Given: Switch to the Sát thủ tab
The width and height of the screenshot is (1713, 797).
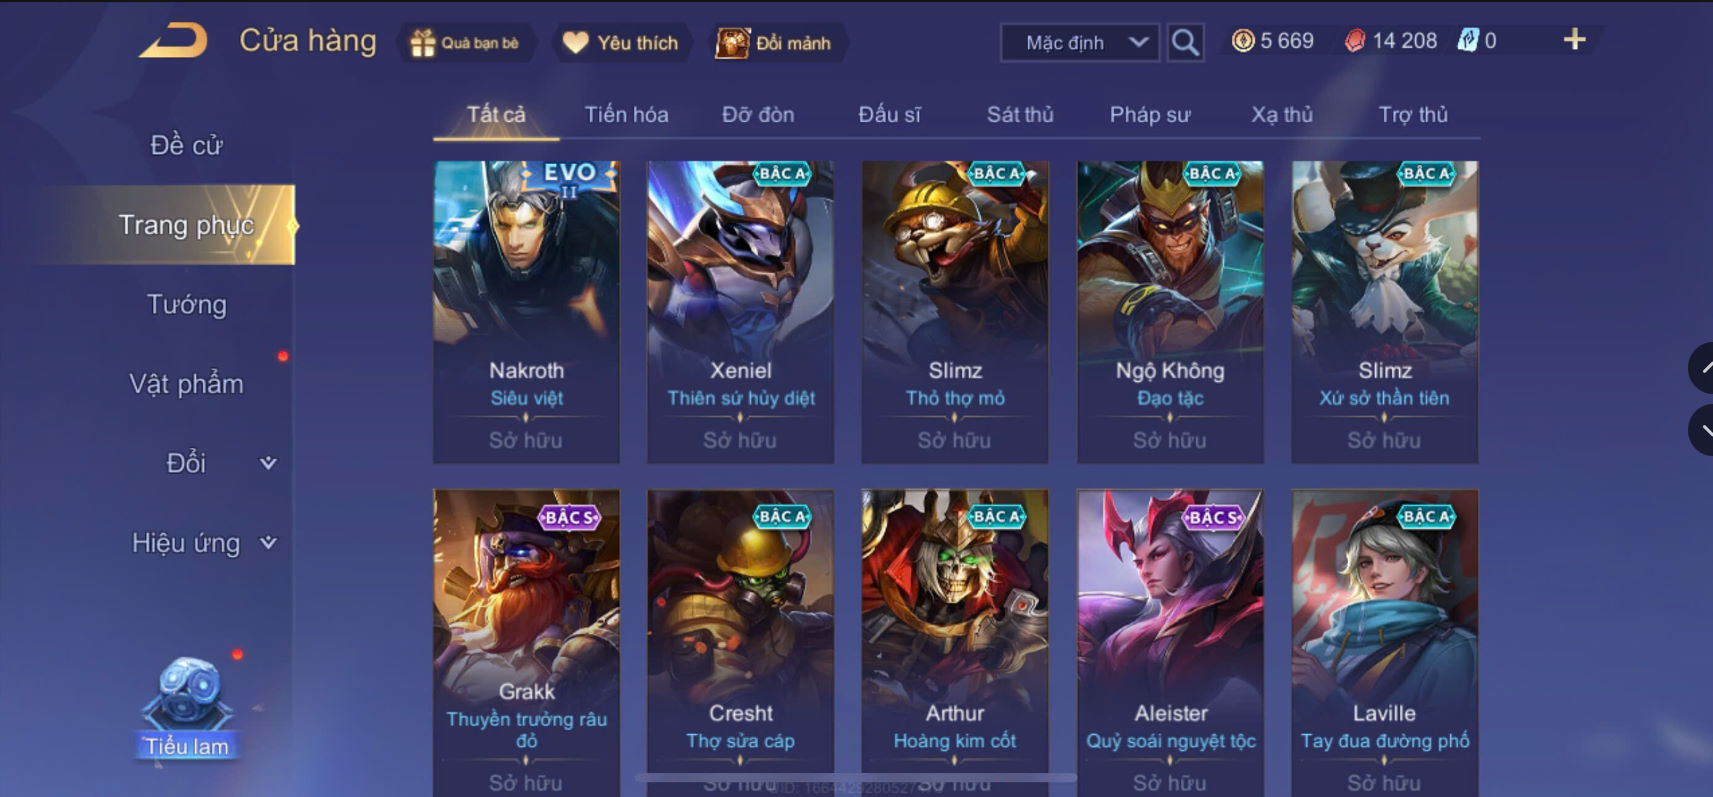Looking at the screenshot, I should 1020,114.
